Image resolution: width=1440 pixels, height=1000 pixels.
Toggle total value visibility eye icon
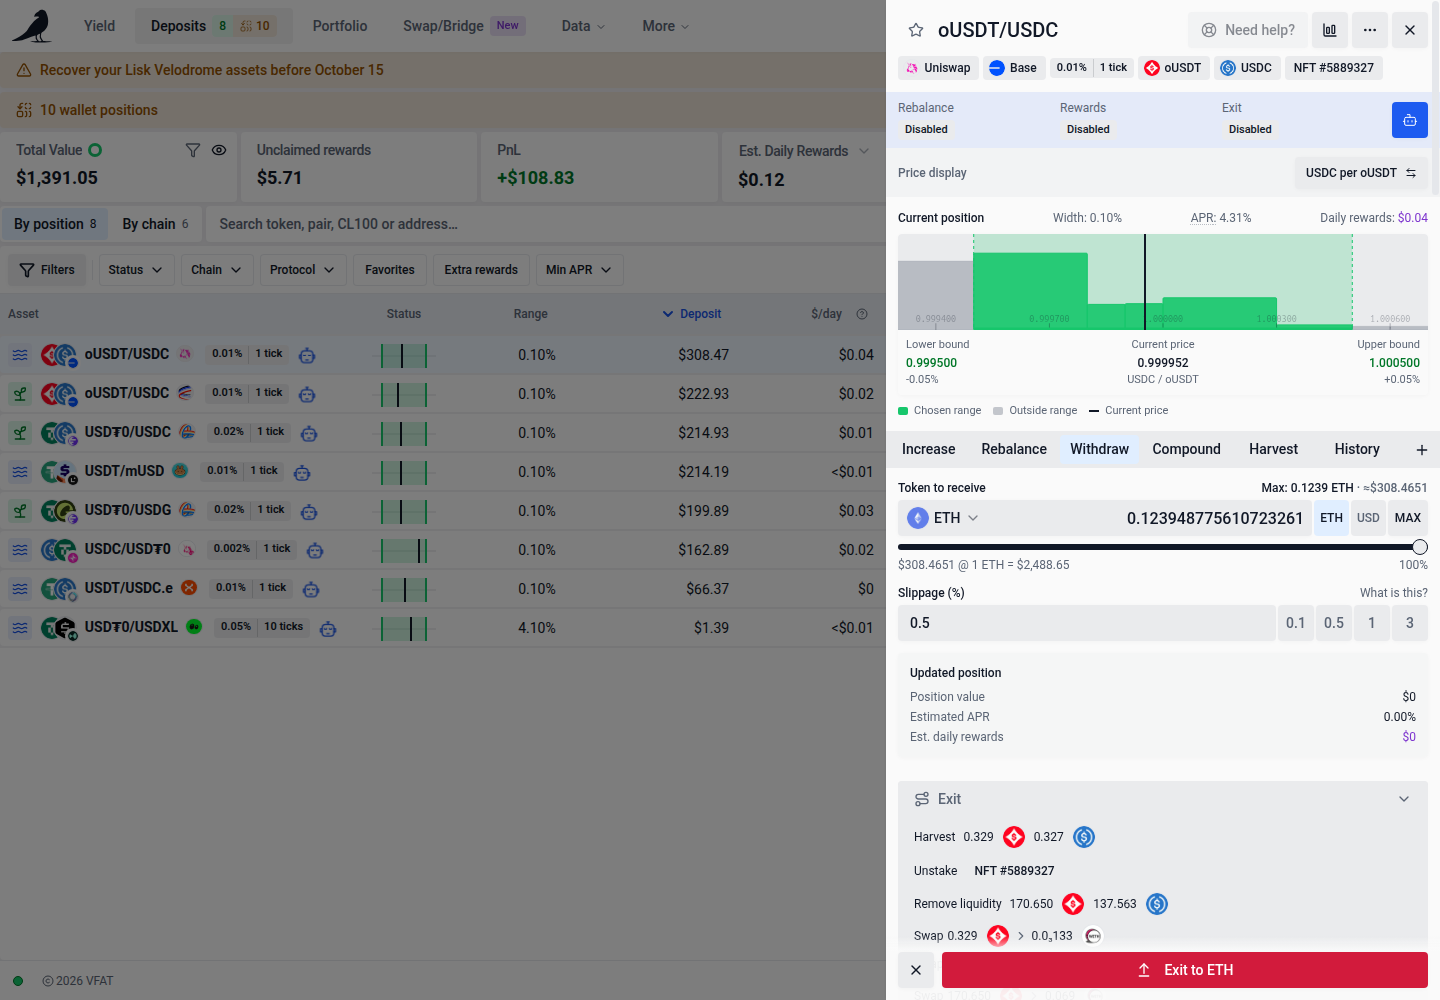pyautogui.click(x=219, y=150)
